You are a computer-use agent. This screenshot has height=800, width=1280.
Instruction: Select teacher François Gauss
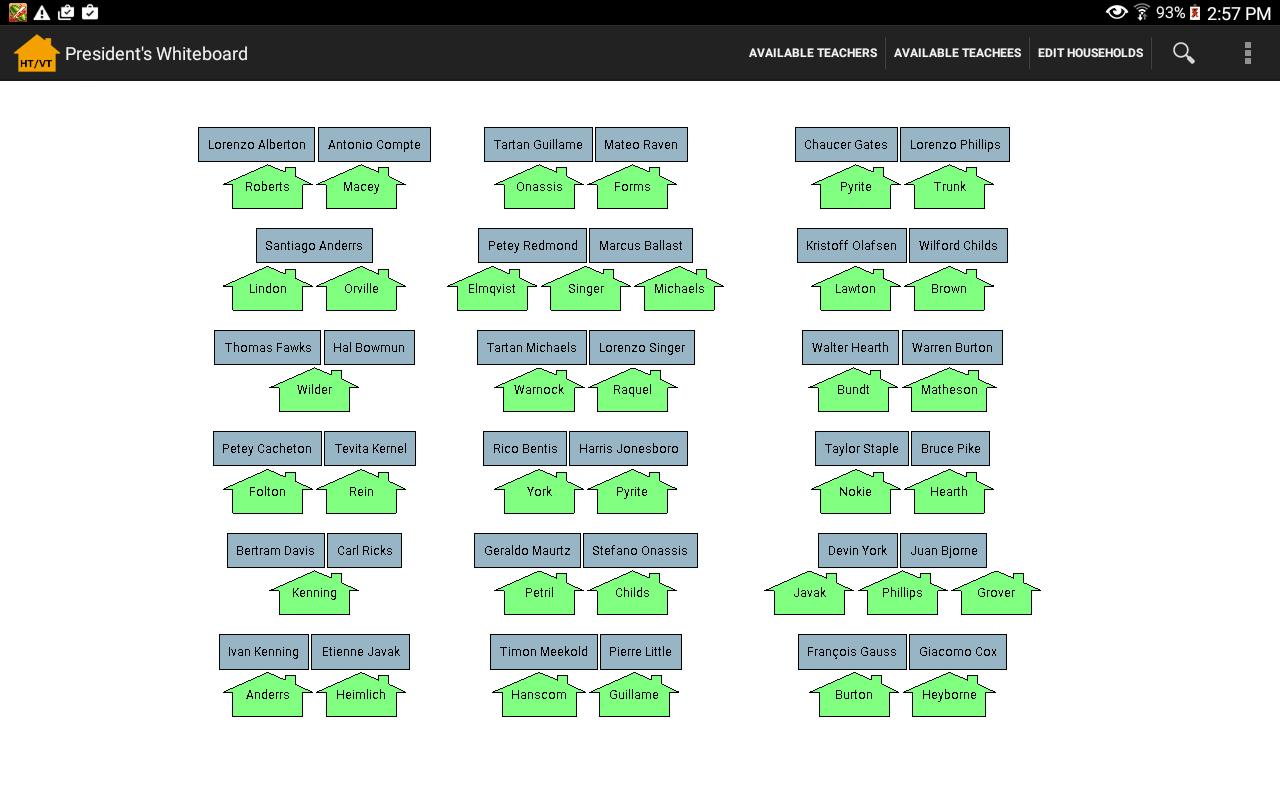click(x=852, y=652)
